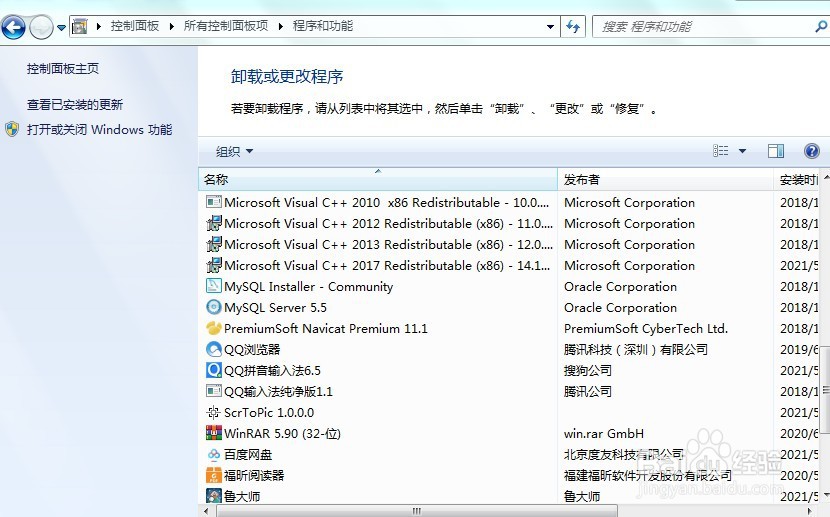
Task: Open 控制面板主页 link
Action: [x=62, y=68]
